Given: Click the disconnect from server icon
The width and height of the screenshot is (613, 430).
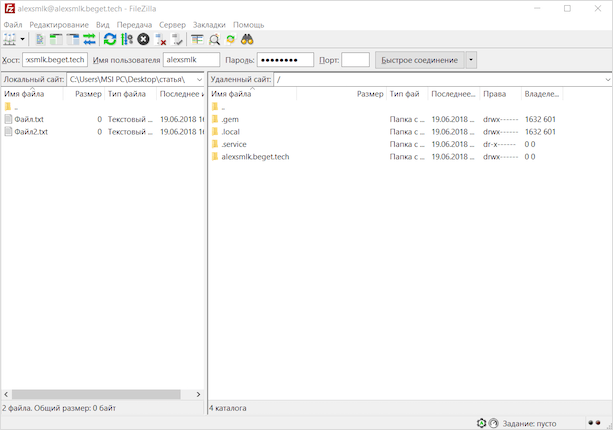Looking at the screenshot, I should 160,39.
